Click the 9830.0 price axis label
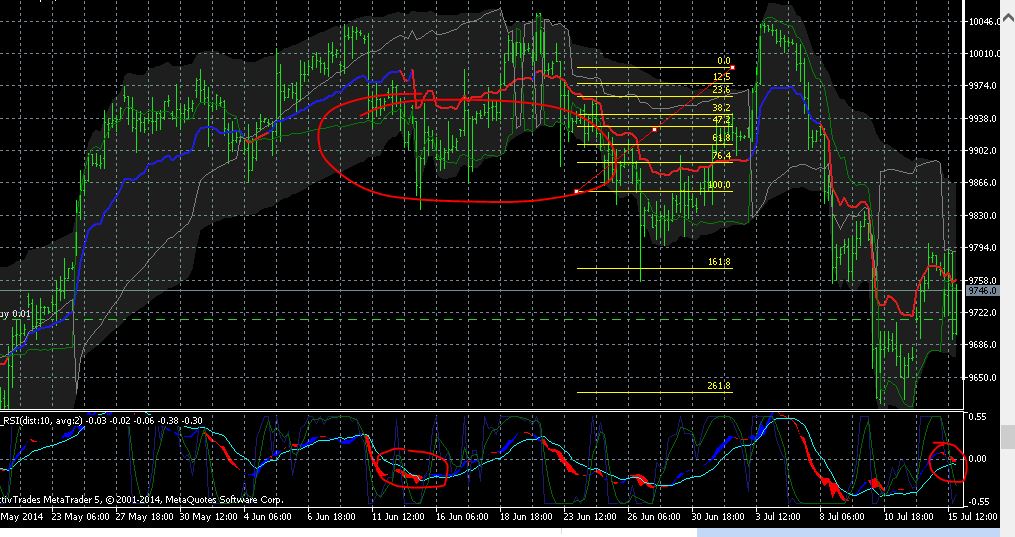1015x537 pixels. (983, 215)
